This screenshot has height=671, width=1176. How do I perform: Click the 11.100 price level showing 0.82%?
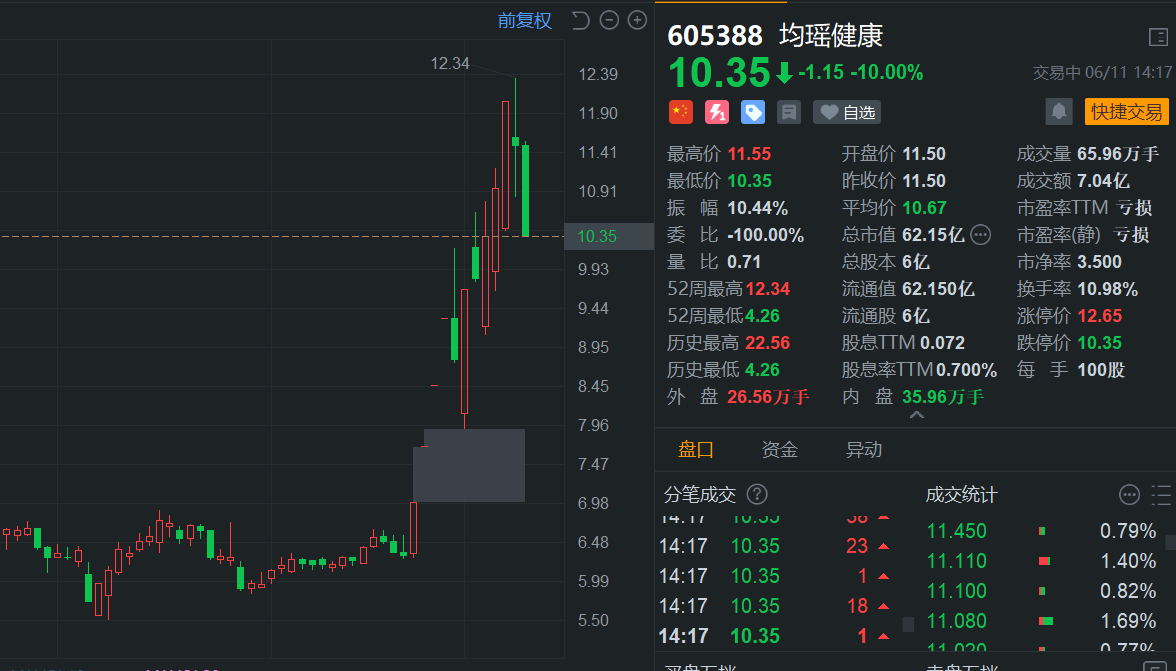956,591
